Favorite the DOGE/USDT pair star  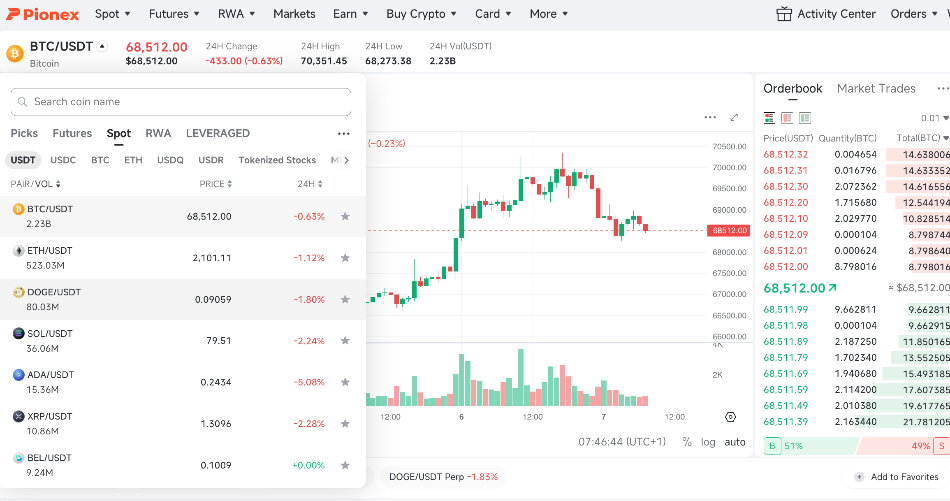pos(345,299)
